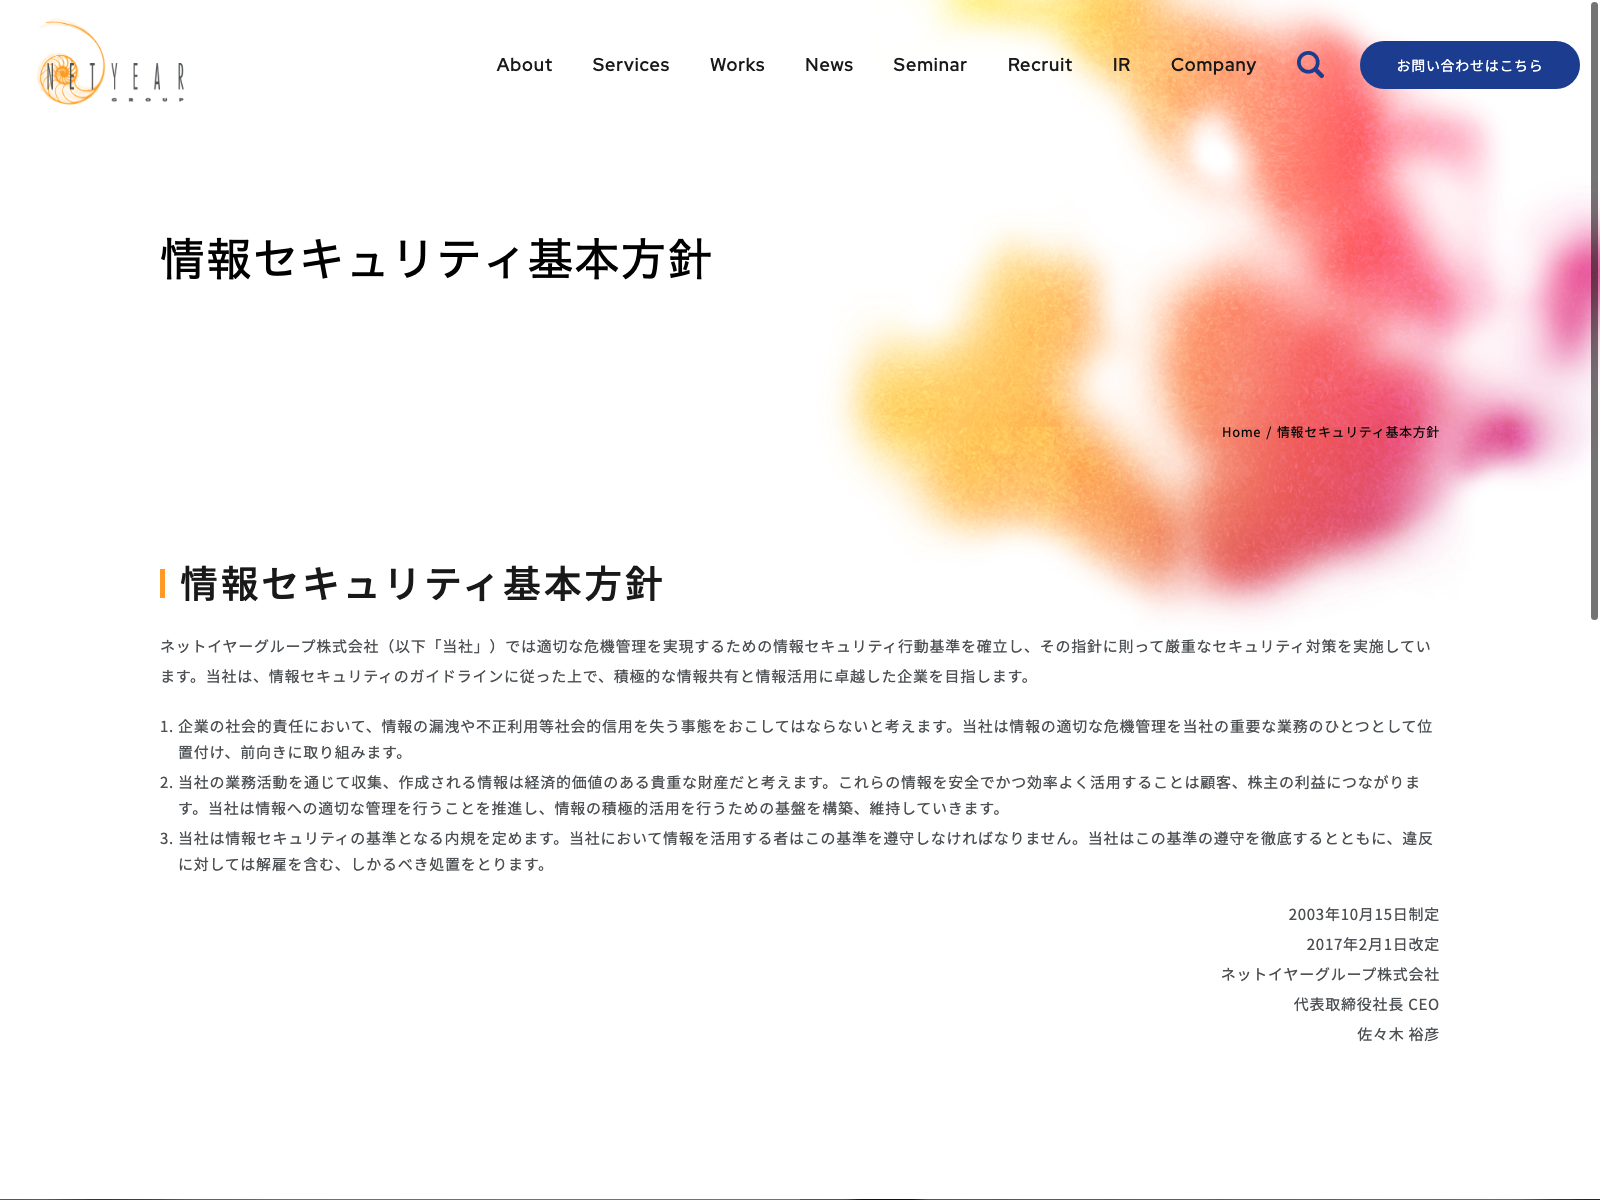Click the Home breadcrumb link
The height and width of the screenshot is (1200, 1600).
[x=1241, y=432]
